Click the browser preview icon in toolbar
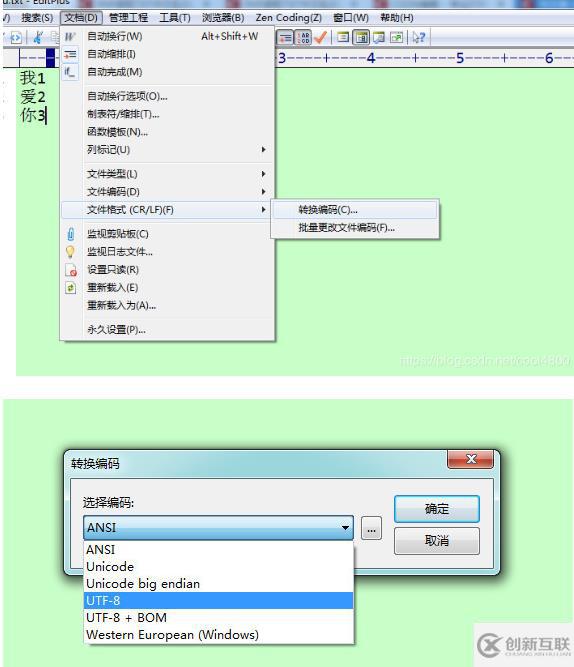Screen dimensions: 574x667 (16, 38)
